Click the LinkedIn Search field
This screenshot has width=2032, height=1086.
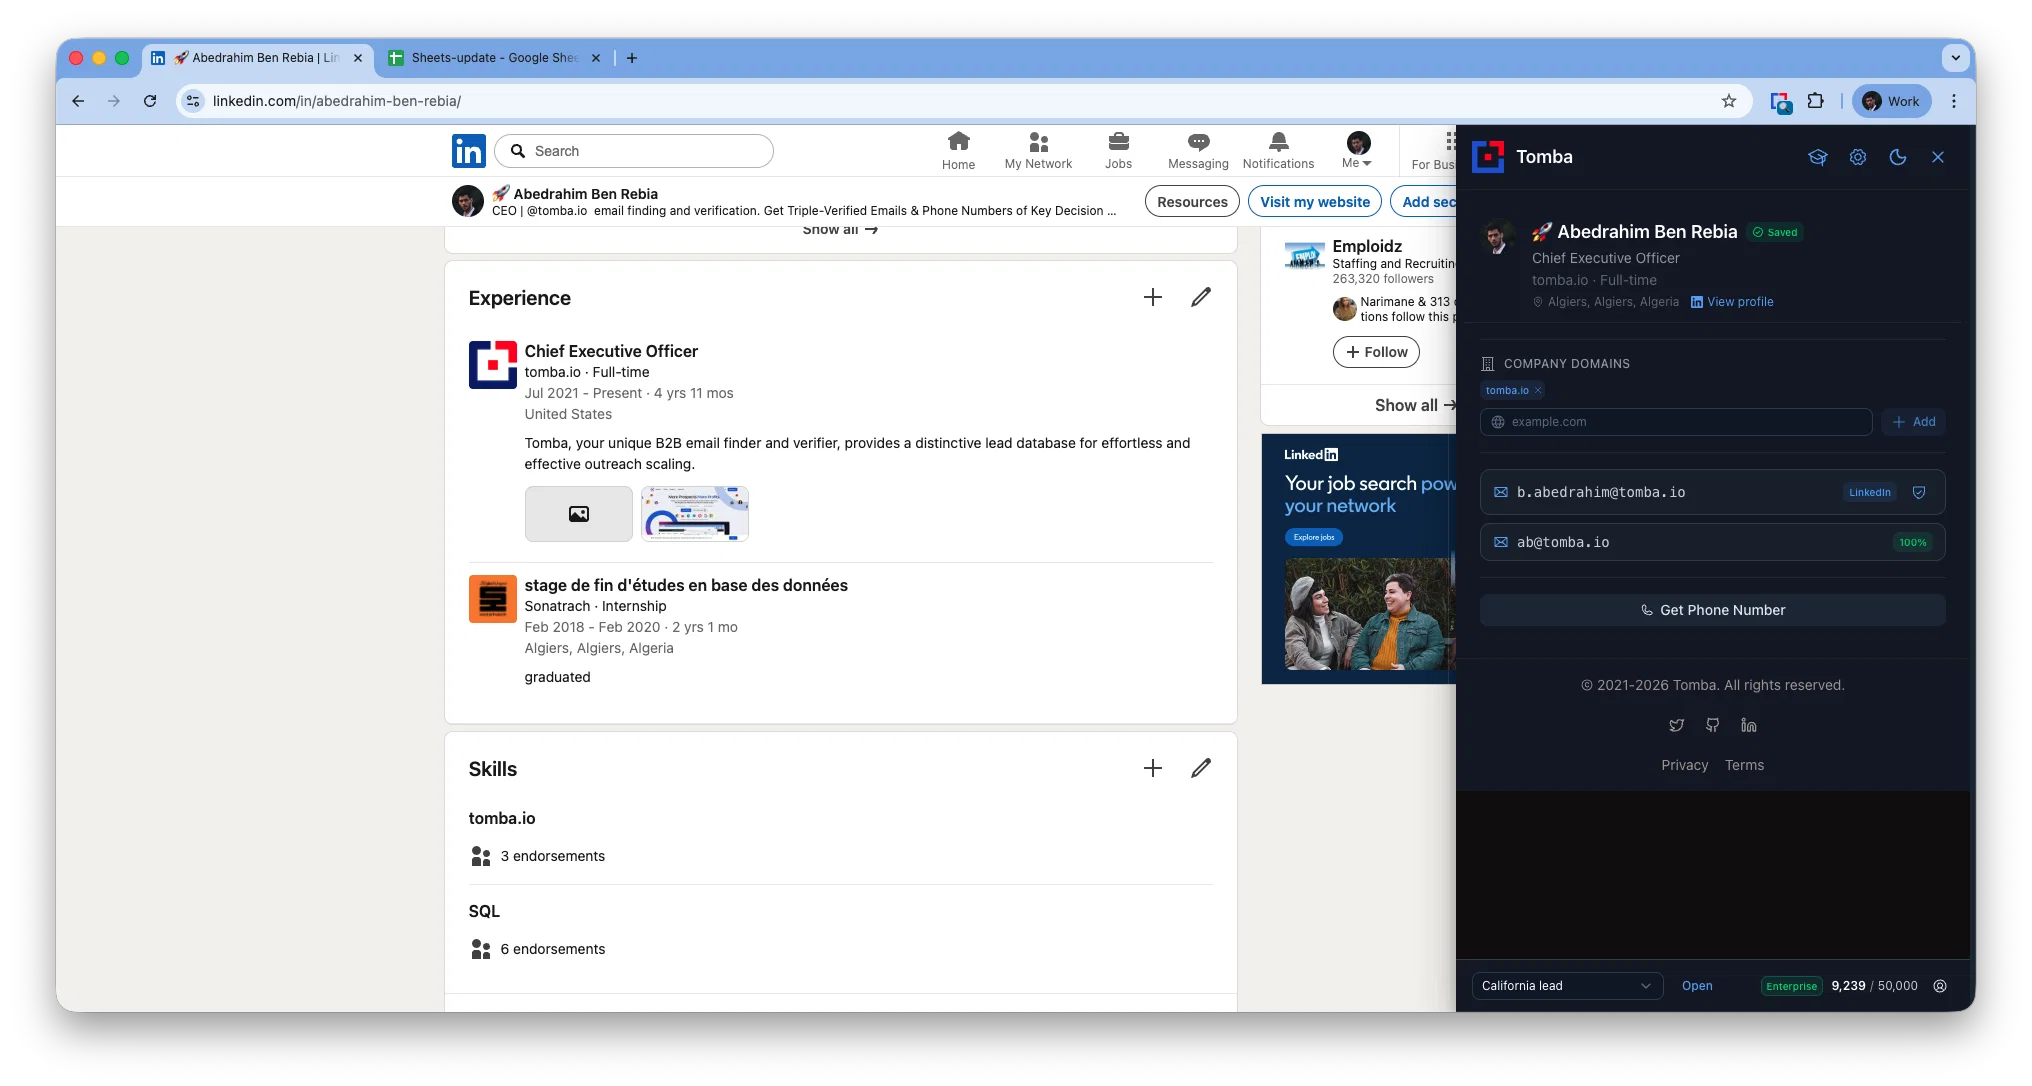point(634,151)
